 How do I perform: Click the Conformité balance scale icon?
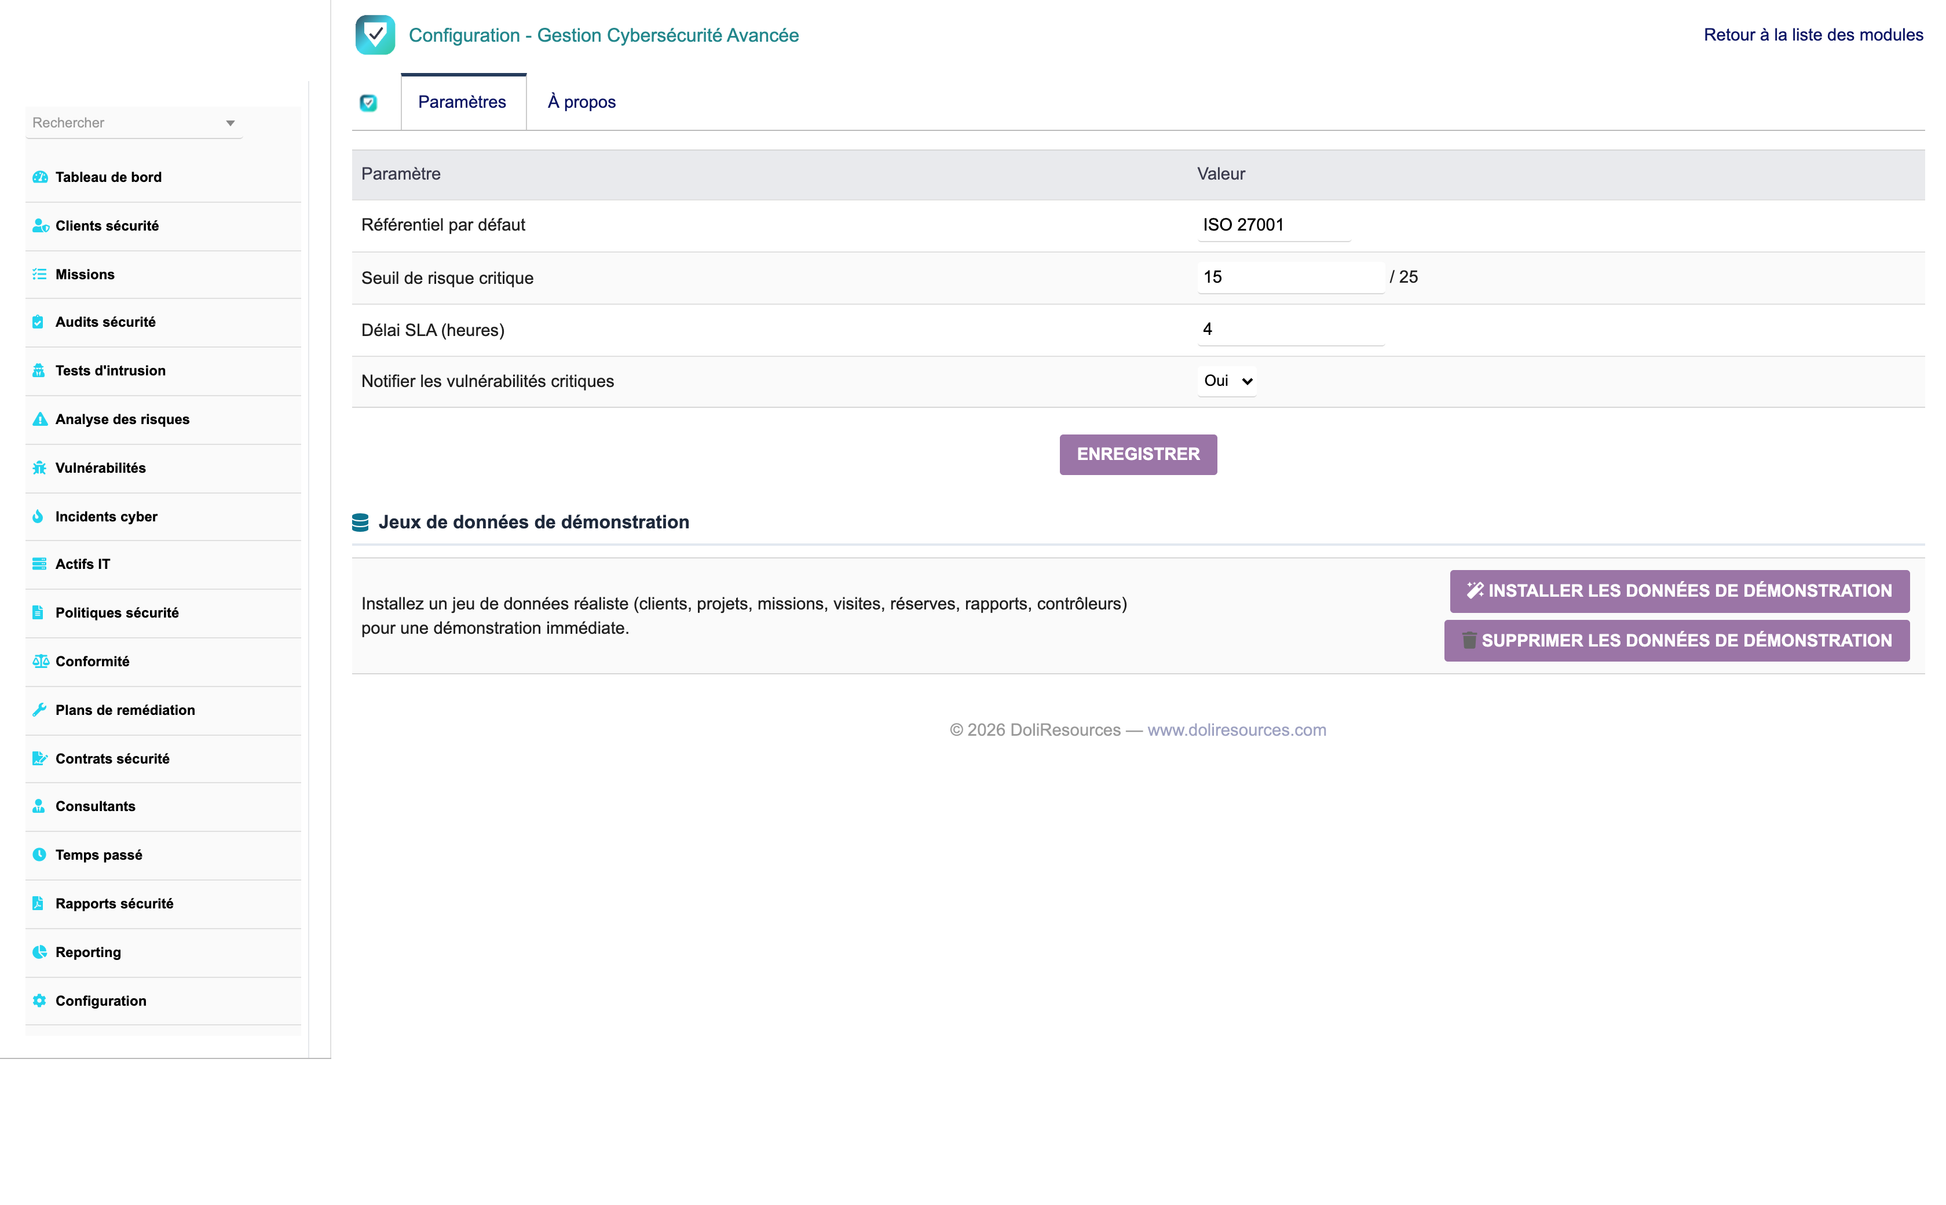pos(40,661)
